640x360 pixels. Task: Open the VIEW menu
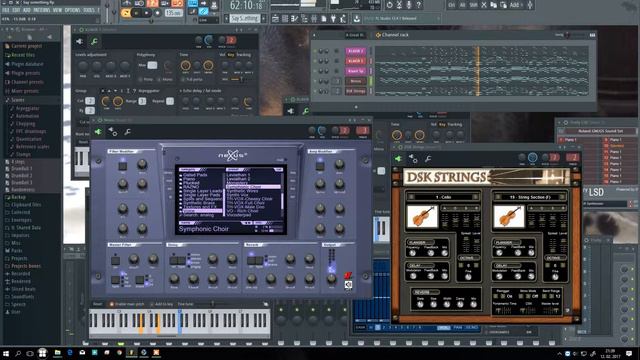(58, 10)
